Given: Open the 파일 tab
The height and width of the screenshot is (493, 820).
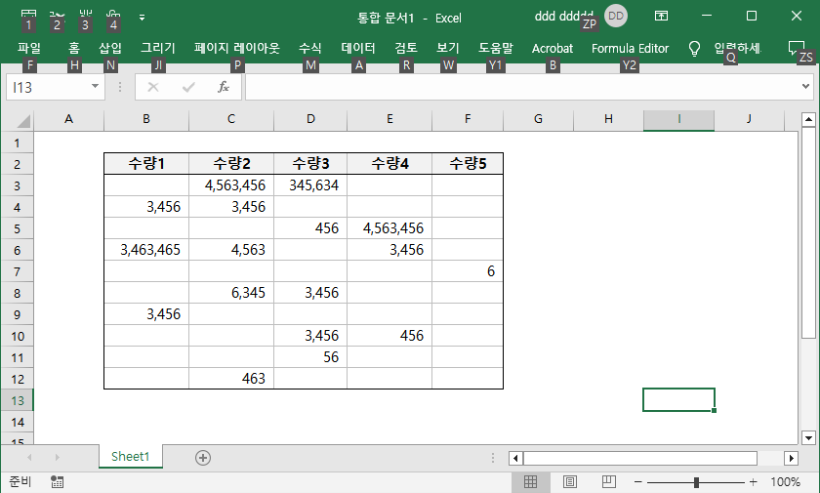Looking at the screenshot, I should pos(29,49).
